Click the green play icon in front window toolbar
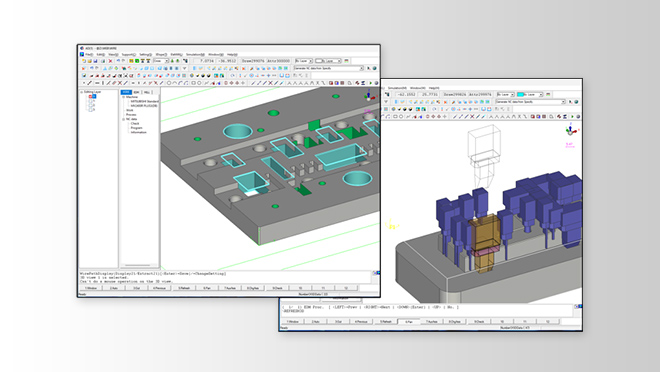Image resolution: width=660 pixels, height=372 pixels. (x=370, y=83)
